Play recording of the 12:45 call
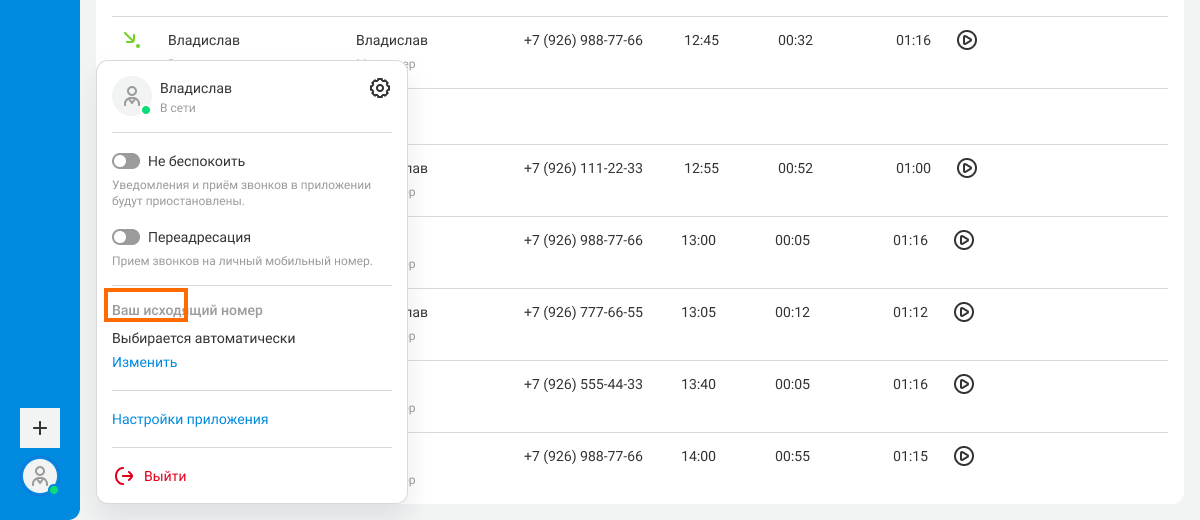Viewport: 1200px width, 520px height. 966,40
